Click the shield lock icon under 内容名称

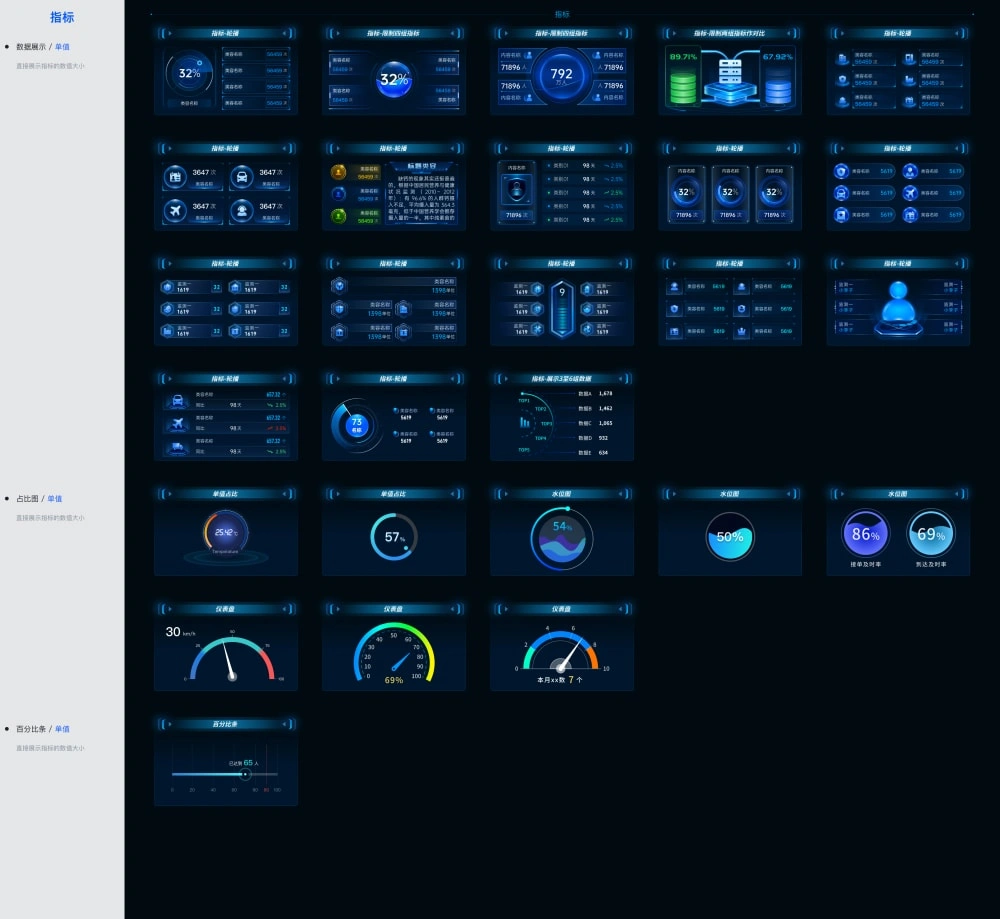click(514, 190)
